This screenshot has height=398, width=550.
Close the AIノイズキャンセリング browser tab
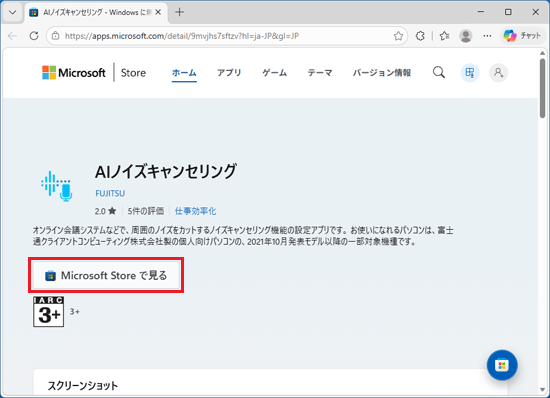[x=158, y=12]
